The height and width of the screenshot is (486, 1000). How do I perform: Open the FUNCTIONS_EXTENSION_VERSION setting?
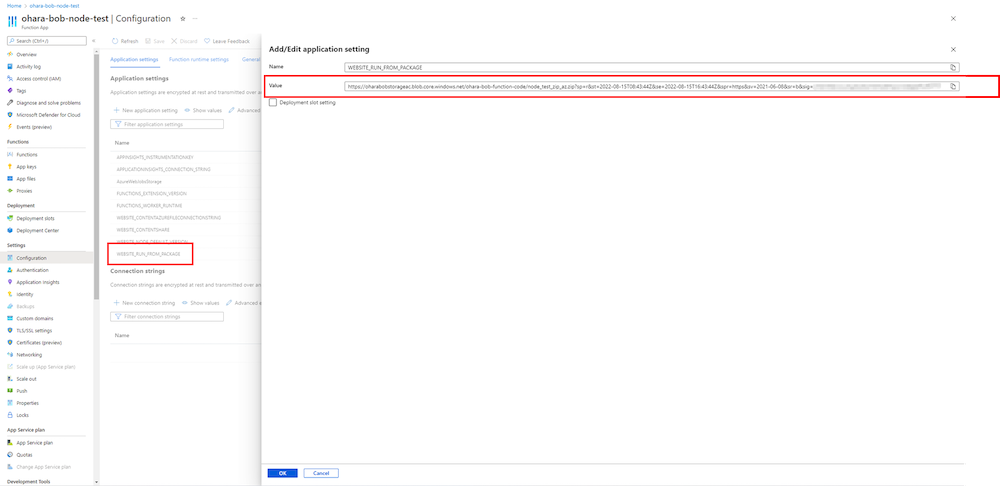[152, 193]
